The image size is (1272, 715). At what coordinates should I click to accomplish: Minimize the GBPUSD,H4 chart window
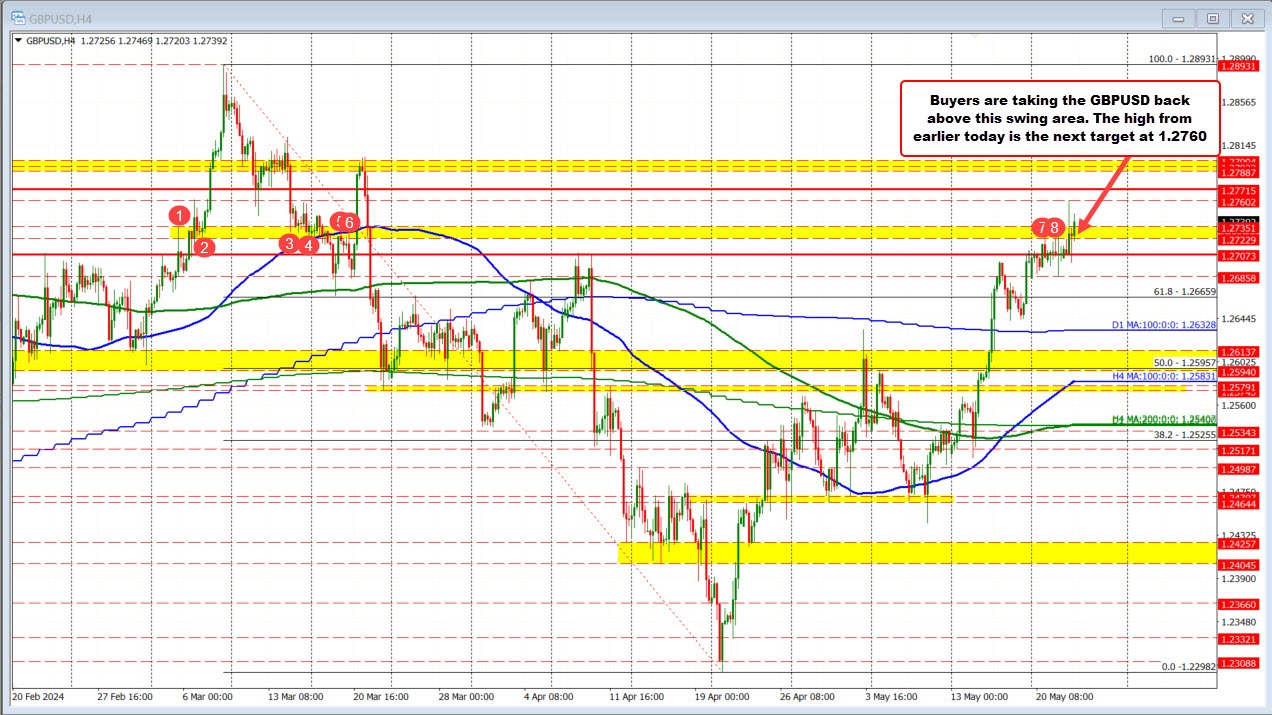(1180, 17)
